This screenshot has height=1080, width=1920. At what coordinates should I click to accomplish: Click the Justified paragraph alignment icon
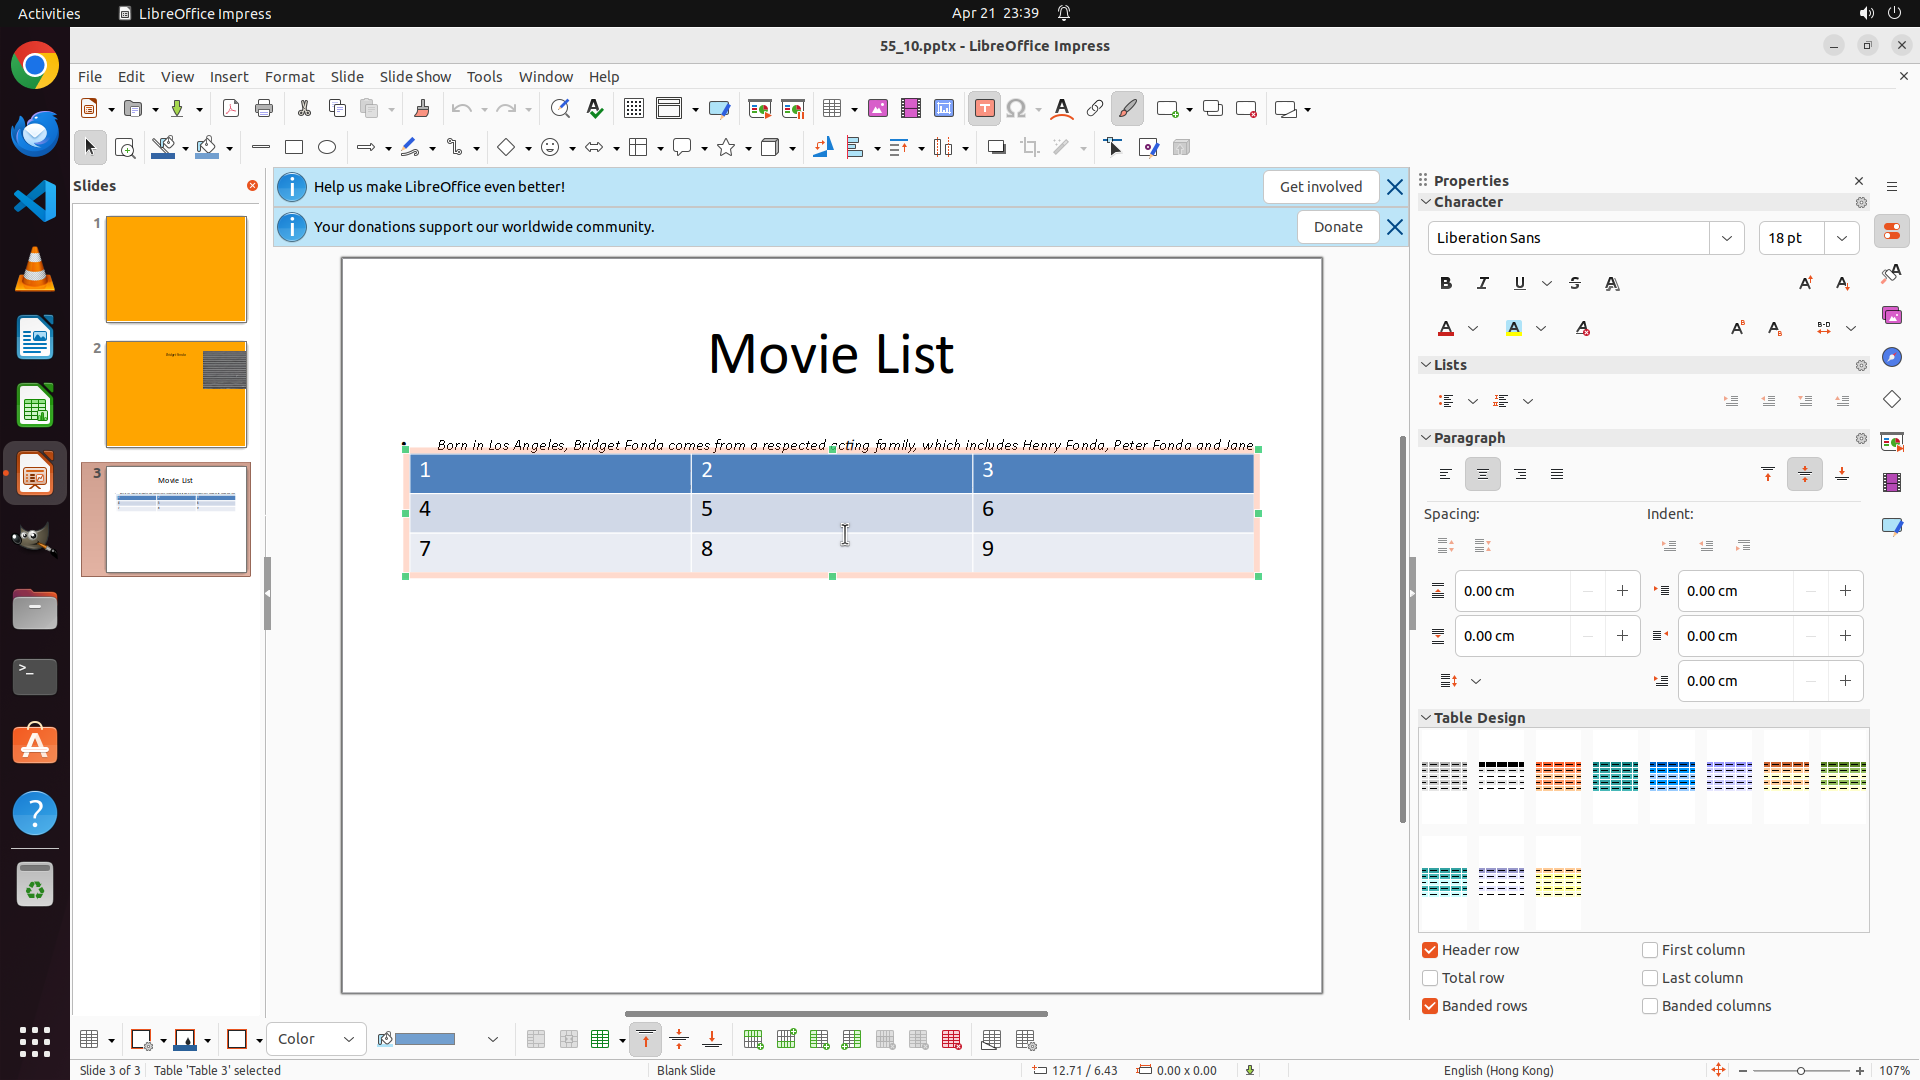1557,474
